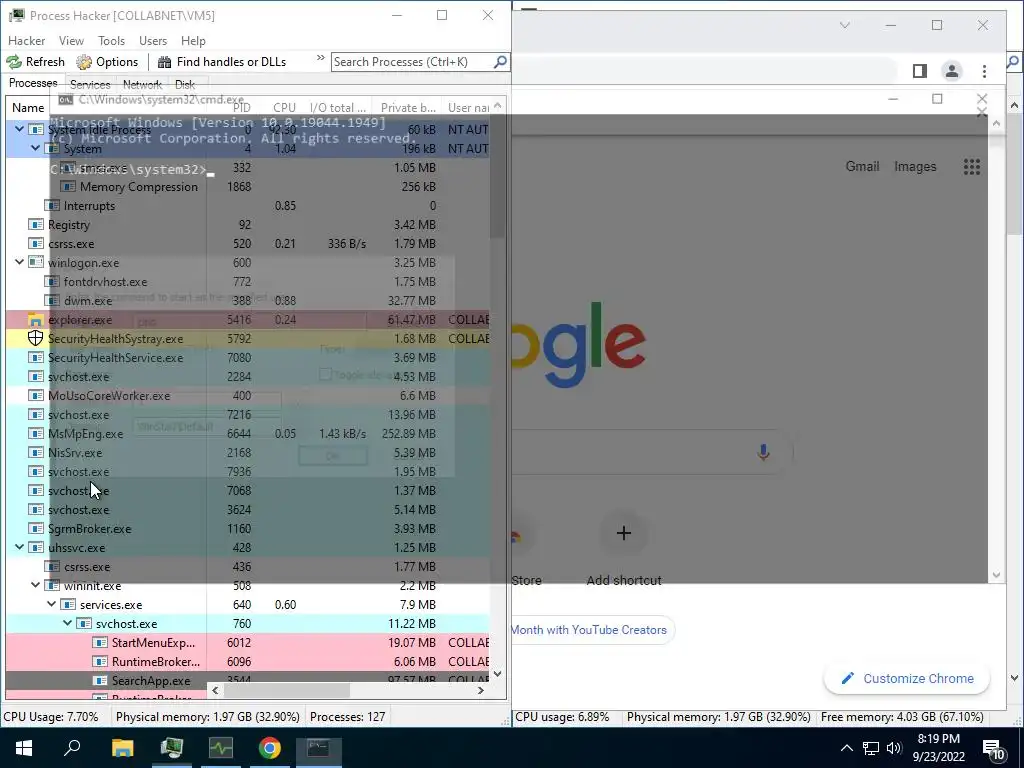Image resolution: width=1024 pixels, height=768 pixels.
Task: Click the voice search microphone icon
Action: (763, 452)
